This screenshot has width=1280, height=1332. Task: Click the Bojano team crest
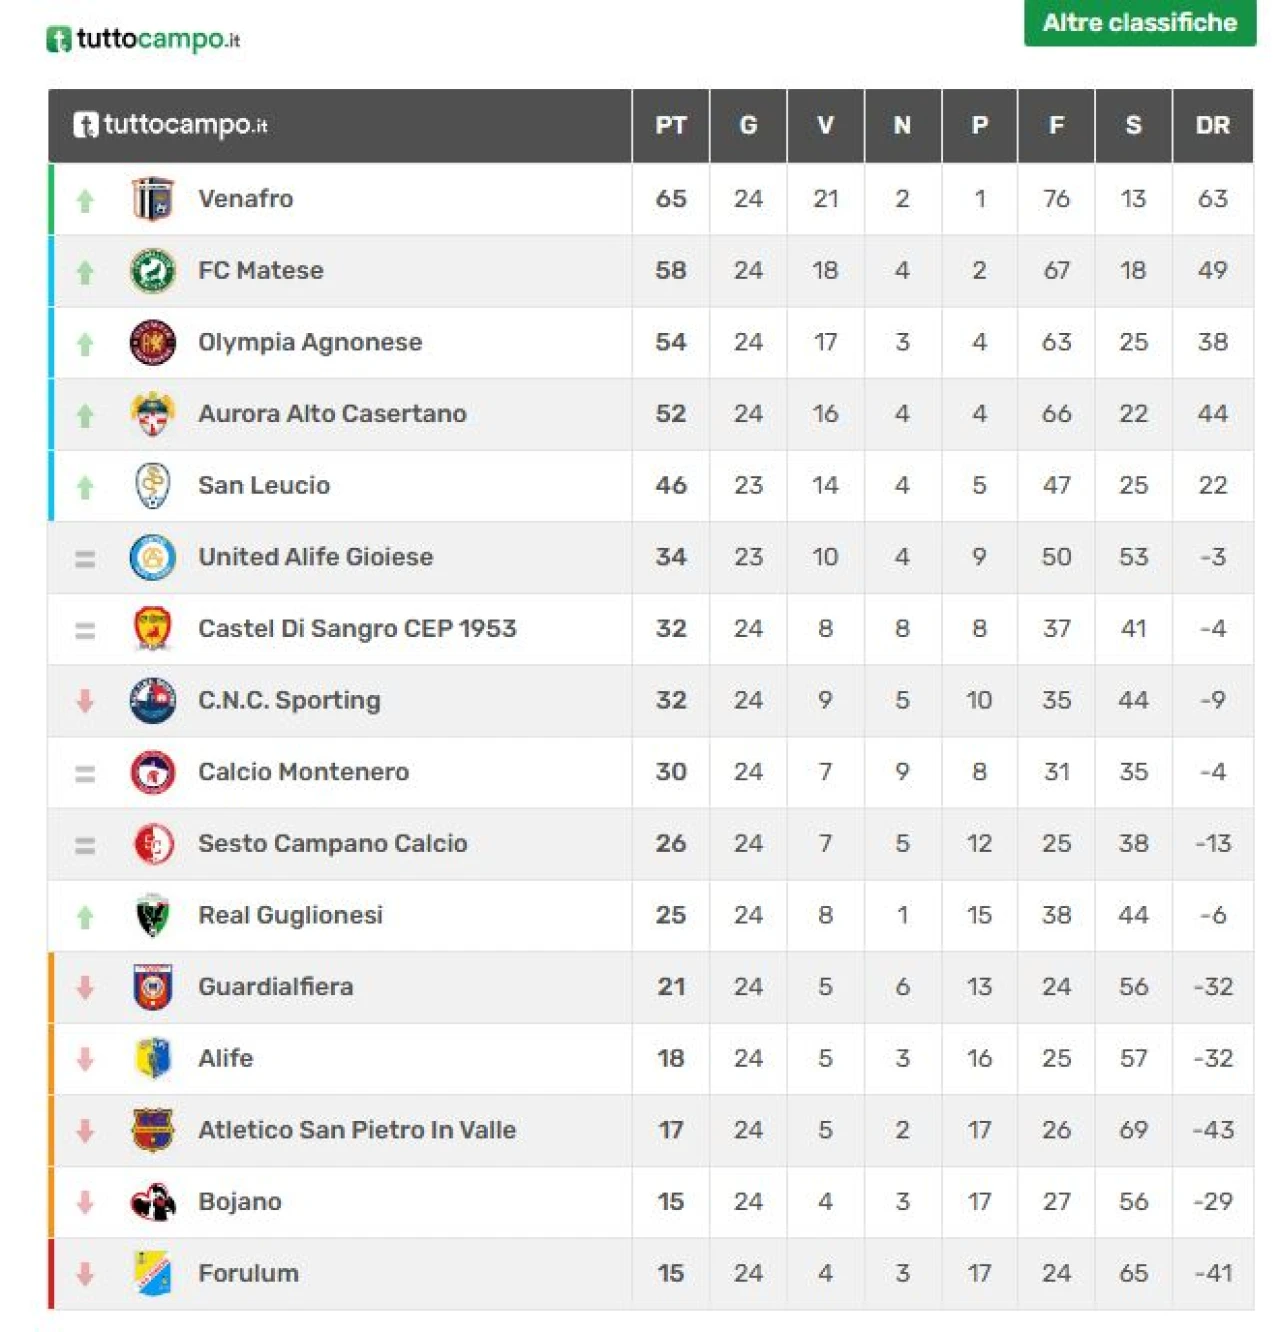coord(153,1202)
